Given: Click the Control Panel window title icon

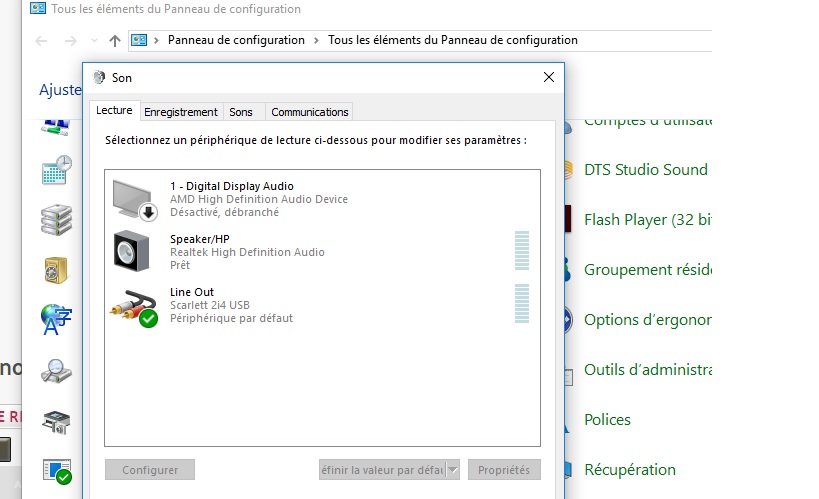Looking at the screenshot, I should [x=38, y=8].
